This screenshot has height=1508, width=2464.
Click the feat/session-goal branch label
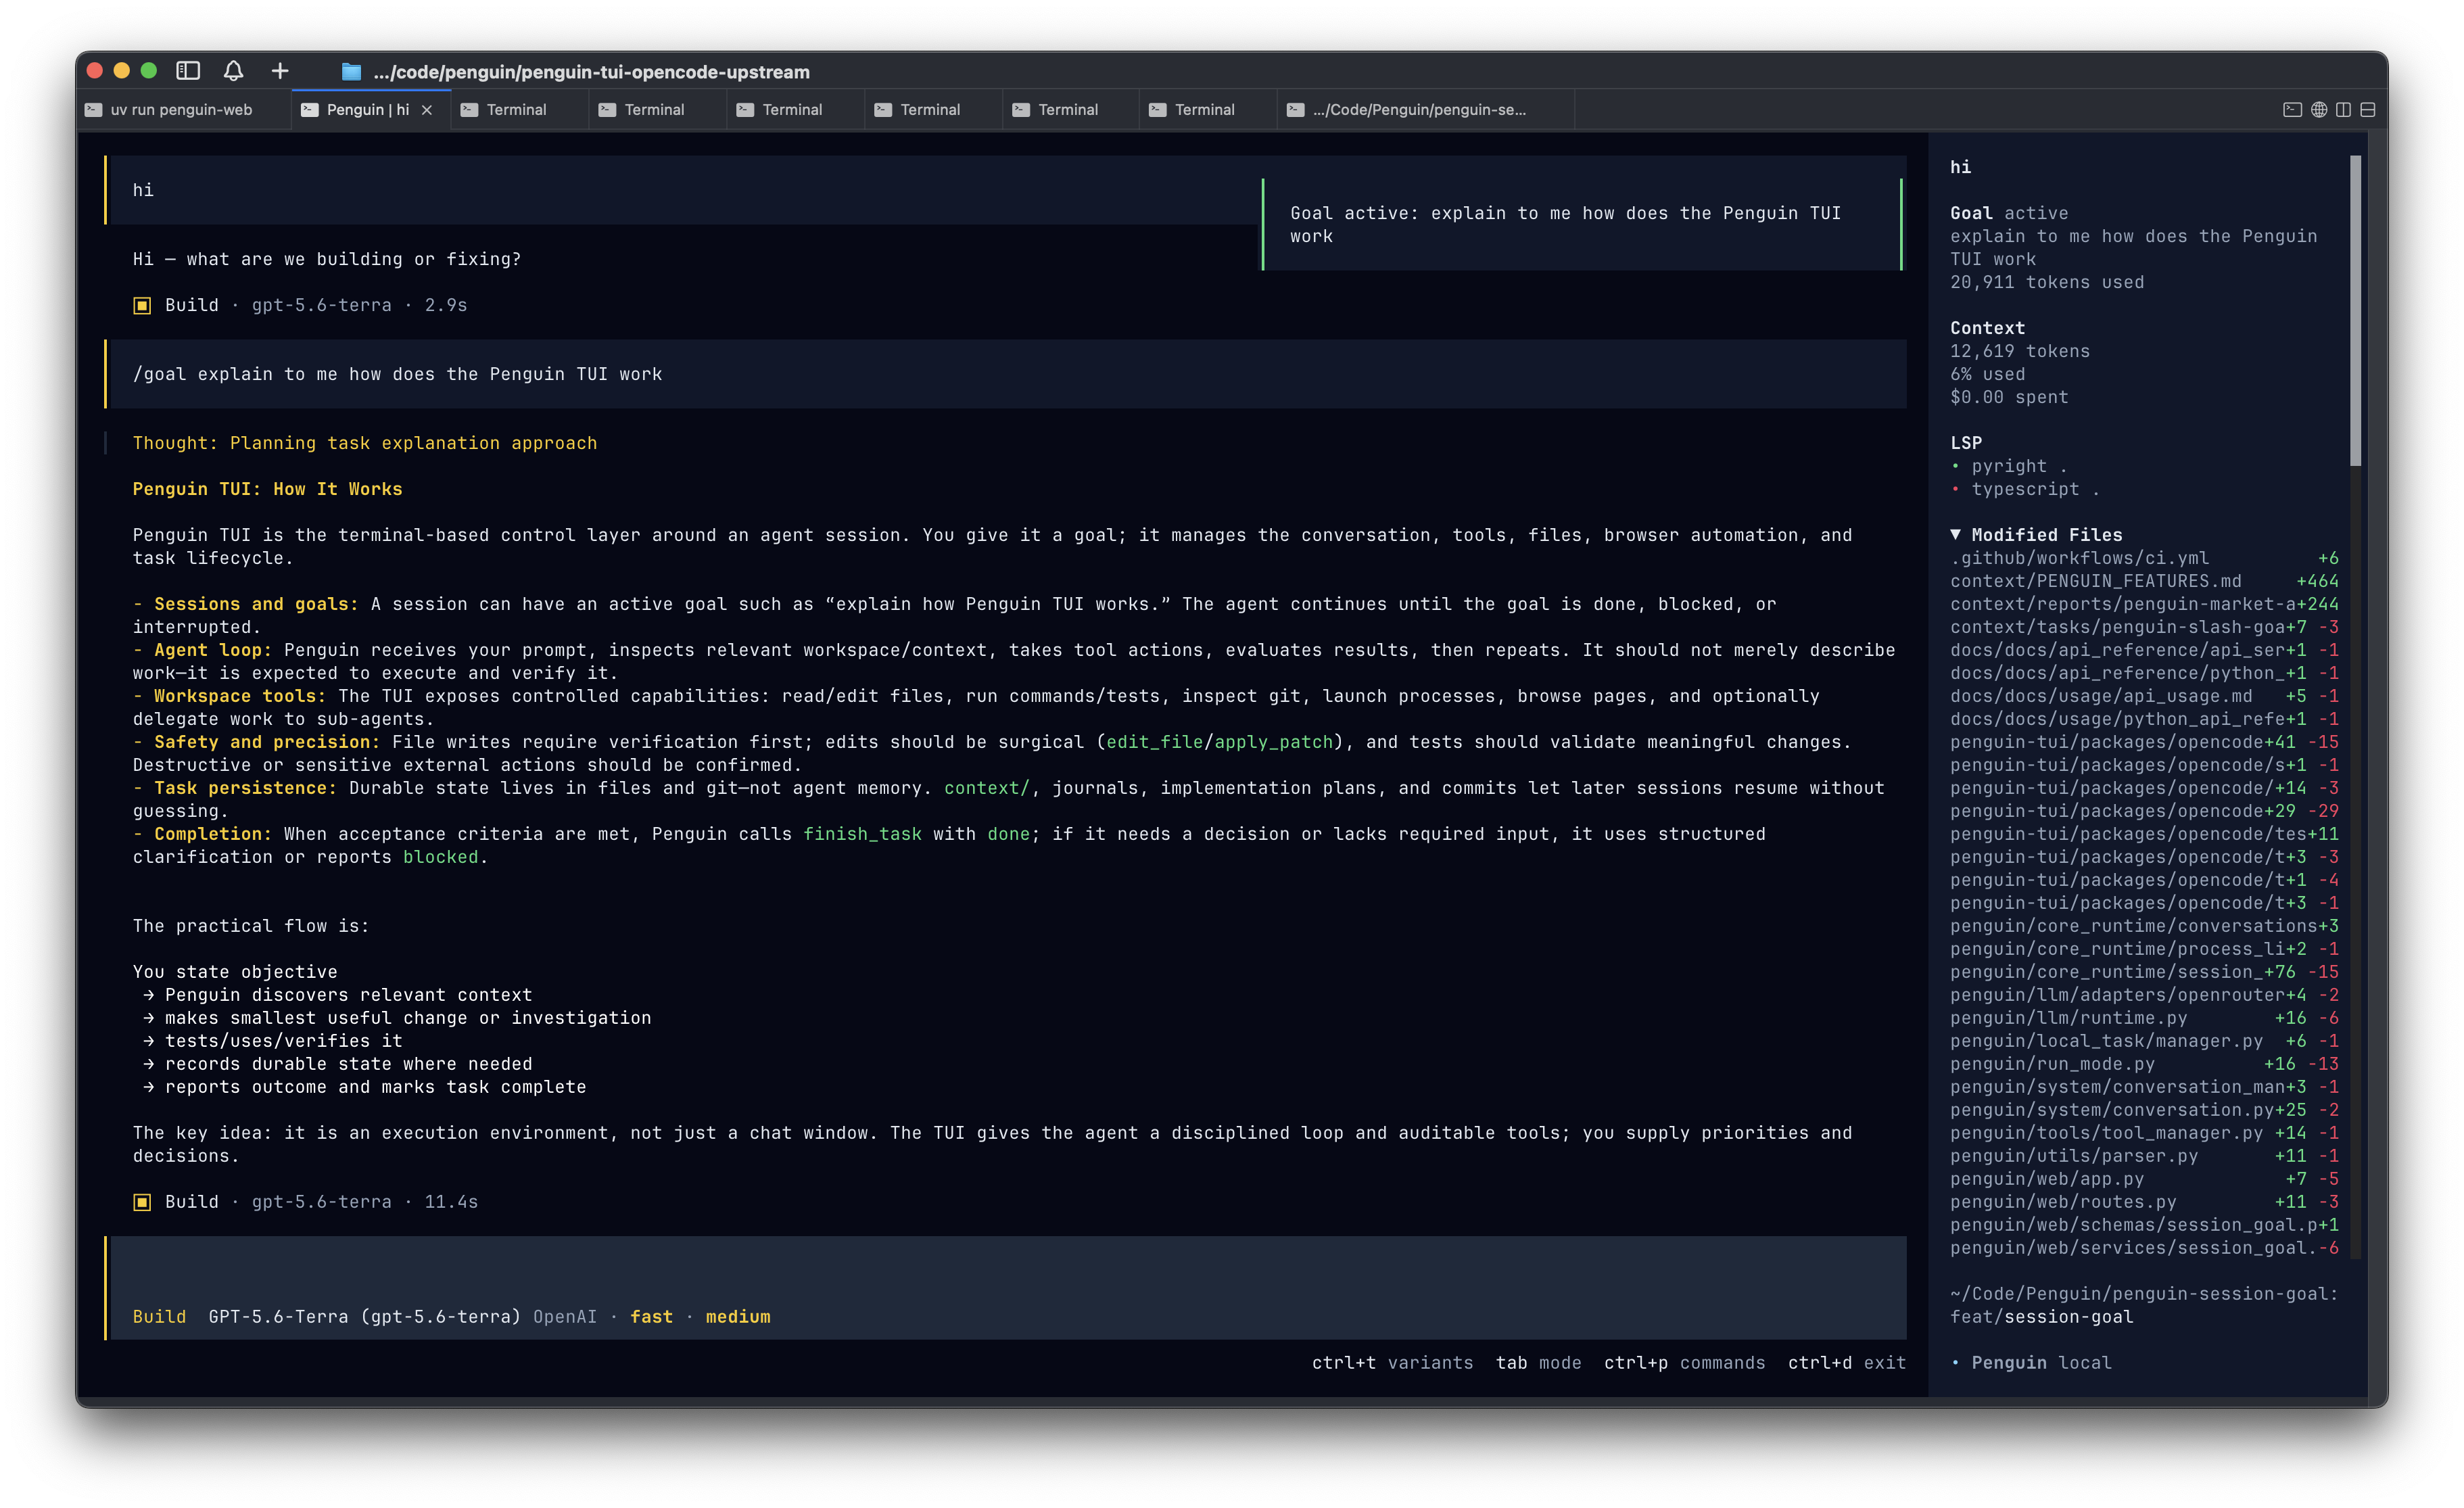pos(2042,1317)
